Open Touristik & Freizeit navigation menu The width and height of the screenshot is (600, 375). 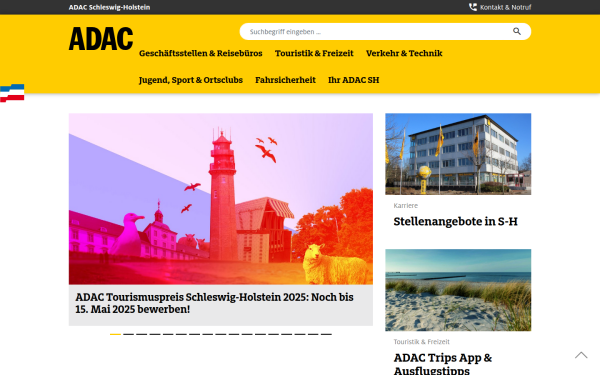tap(314, 53)
